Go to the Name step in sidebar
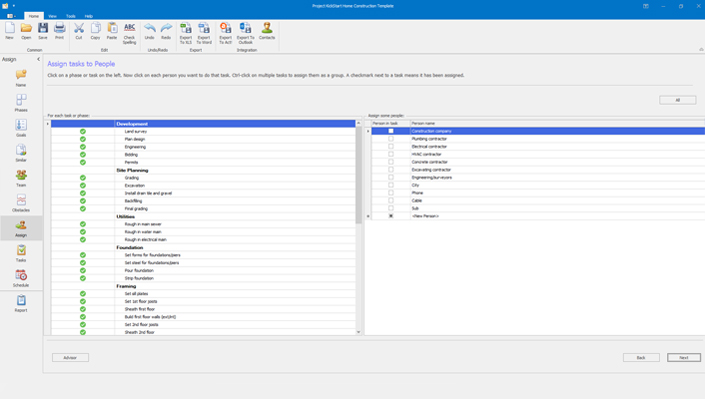Screen dimensions: 705x399 click(21, 78)
